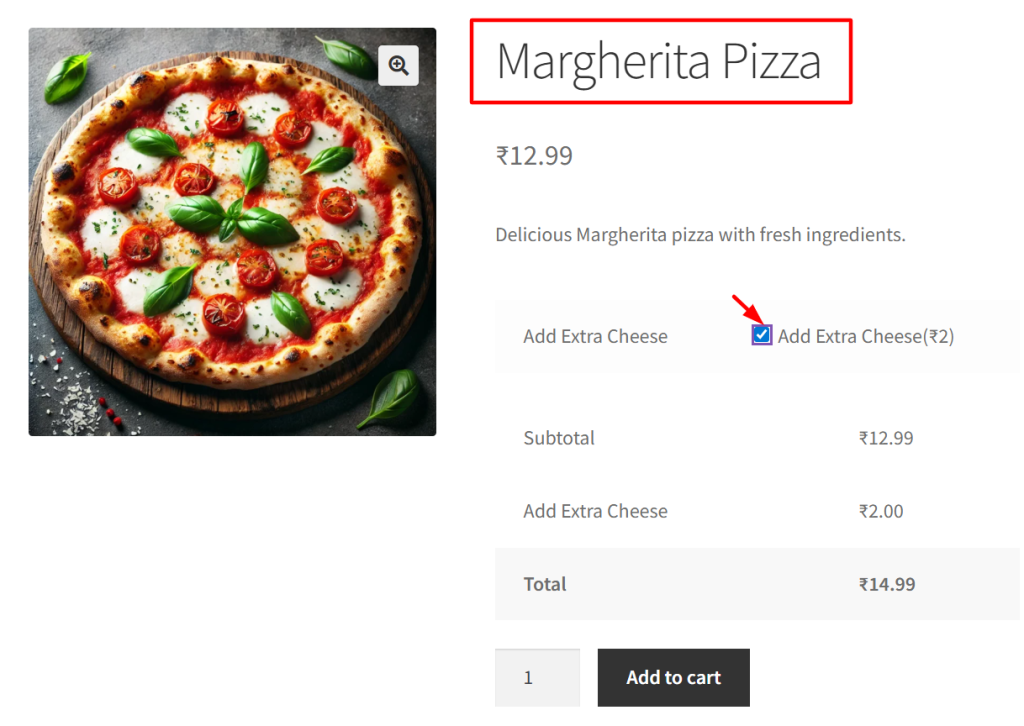Click the magnifier zoom icon on the pizza photo

pos(398,66)
